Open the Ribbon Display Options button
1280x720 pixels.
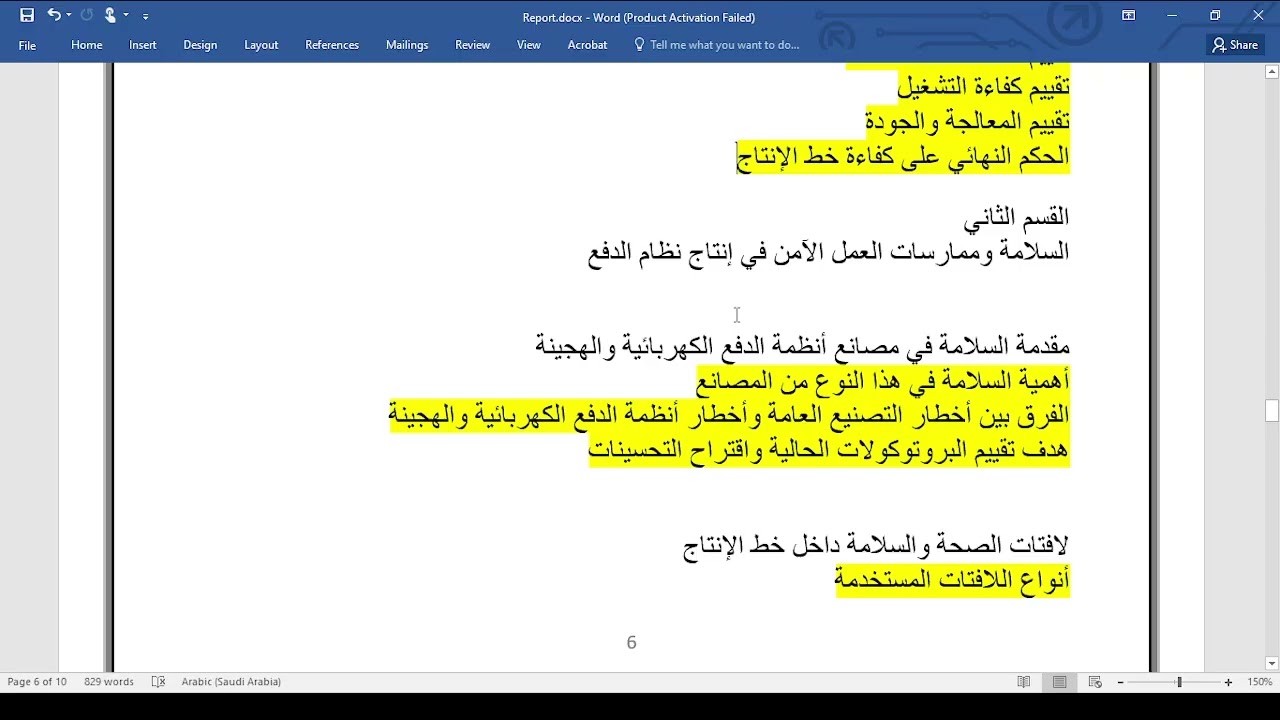coord(1128,15)
